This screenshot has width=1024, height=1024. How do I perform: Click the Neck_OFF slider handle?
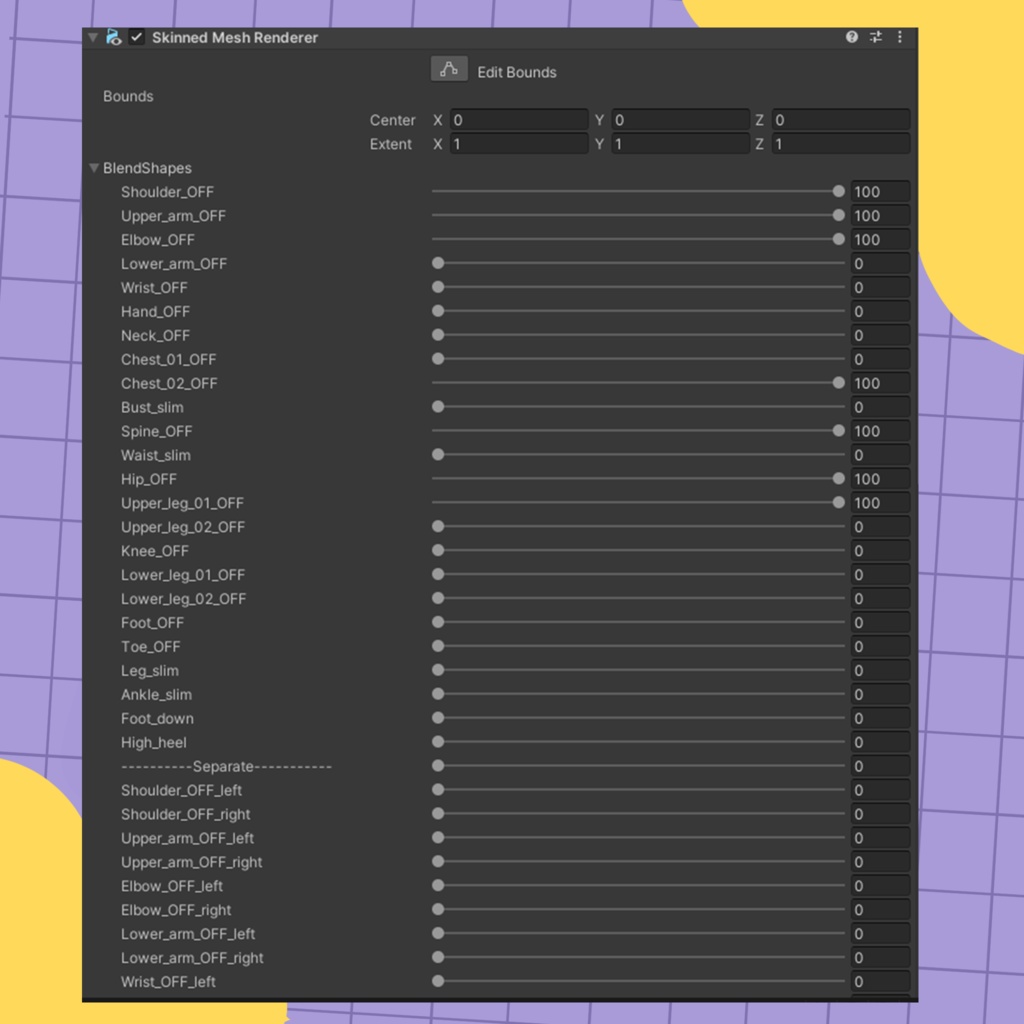(x=438, y=335)
